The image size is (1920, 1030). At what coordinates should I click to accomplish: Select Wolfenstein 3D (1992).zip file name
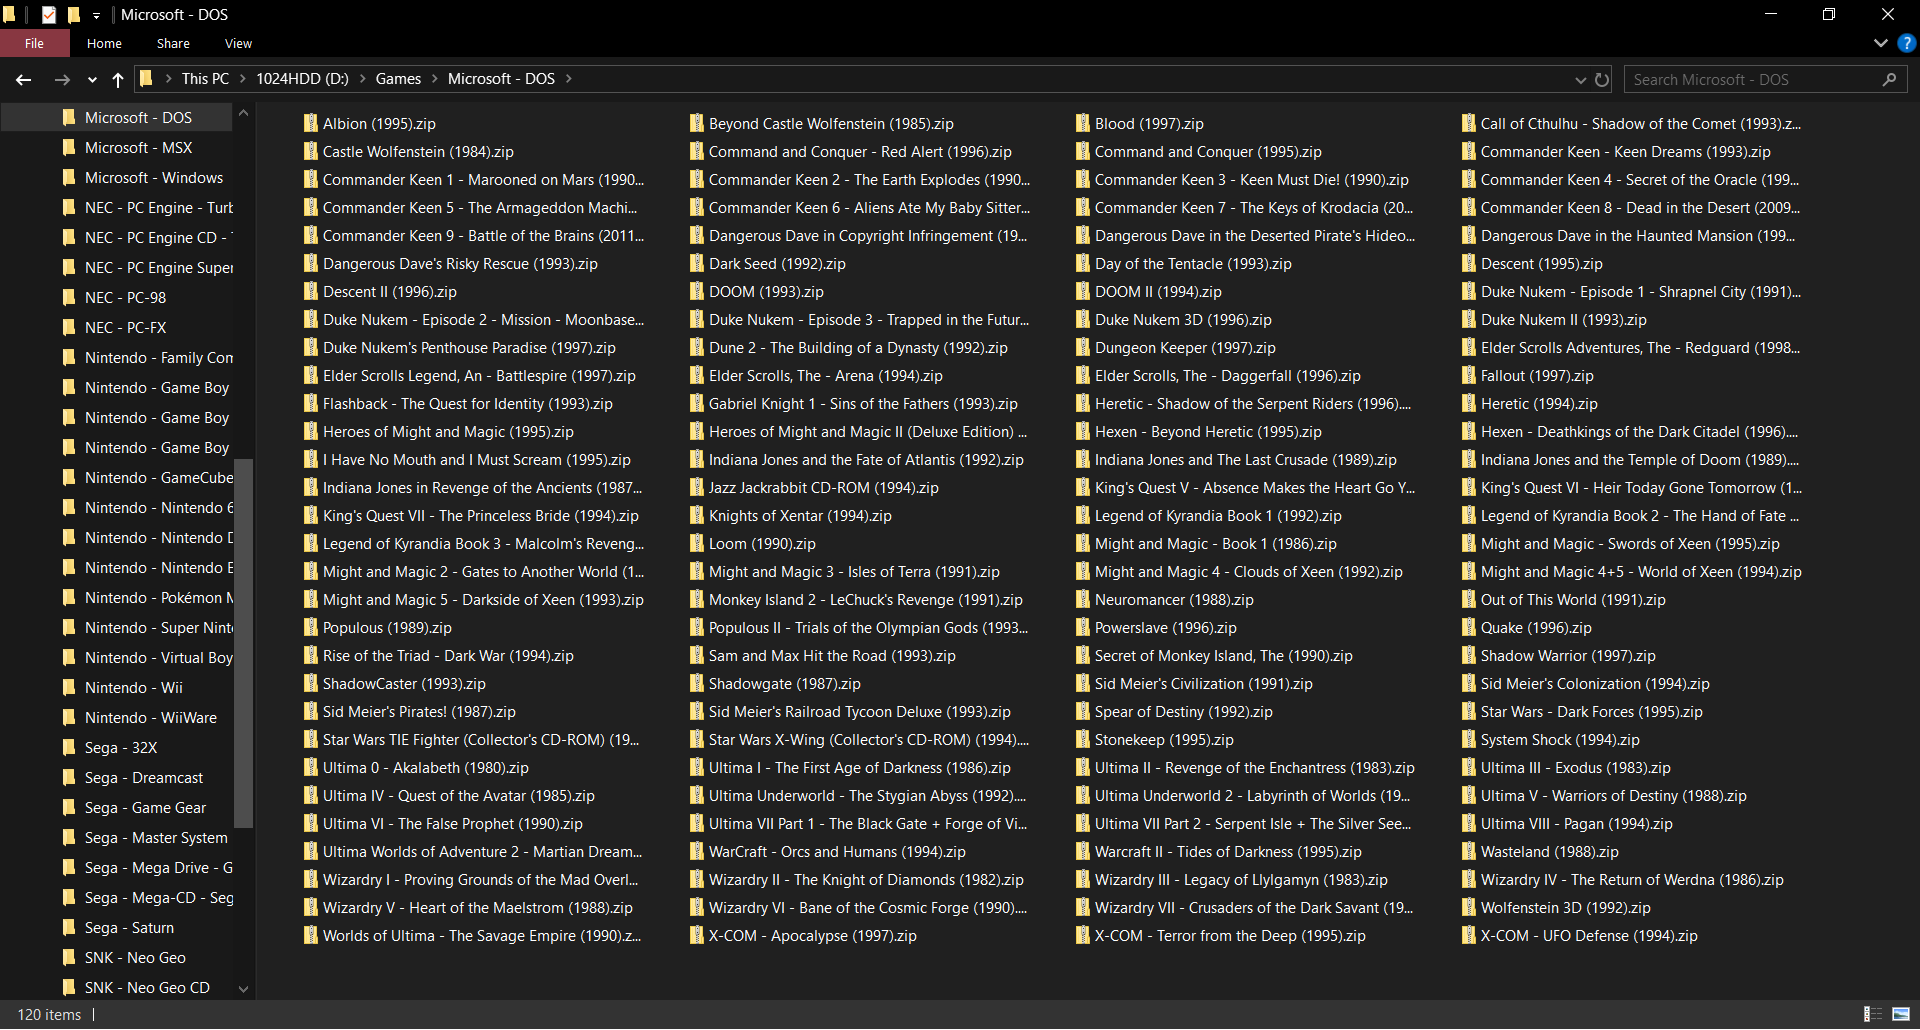(x=1565, y=908)
